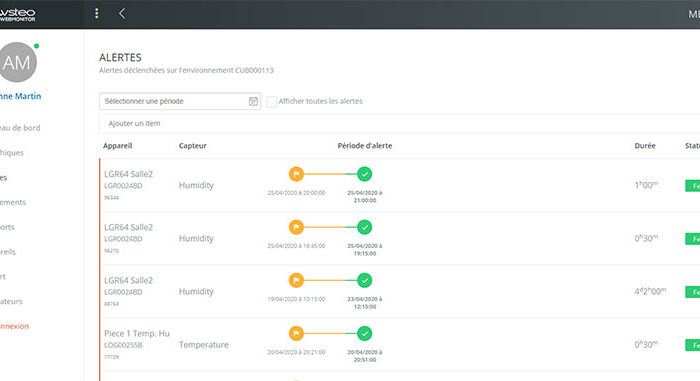Image resolution: width=700 pixels, height=381 pixels.
Task: Click orange flag icon for 19/04/2020 10:15 alert
Action: click(x=296, y=280)
